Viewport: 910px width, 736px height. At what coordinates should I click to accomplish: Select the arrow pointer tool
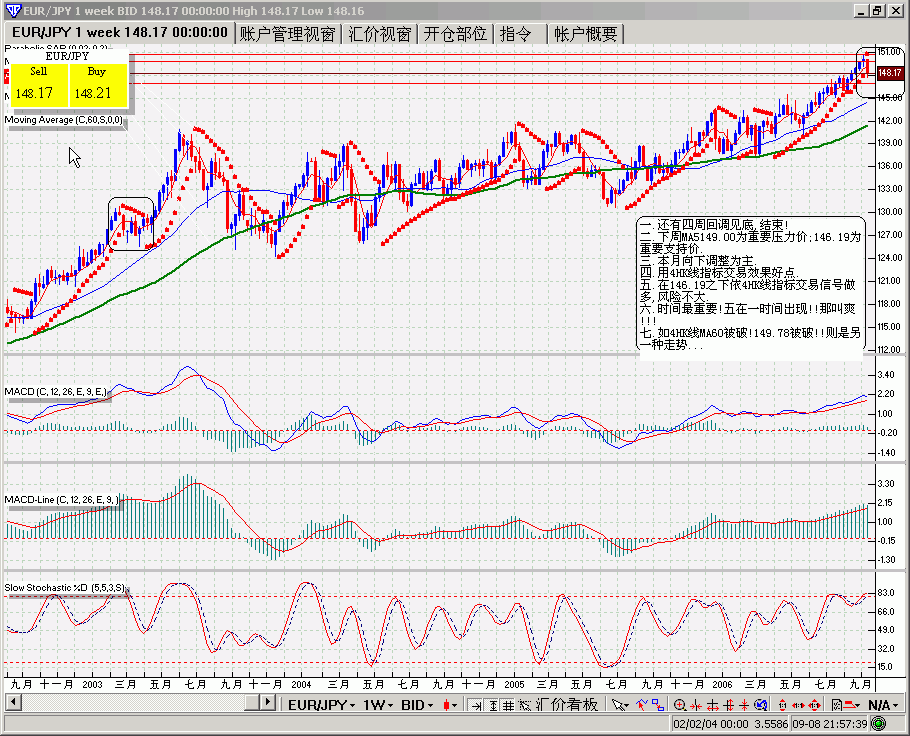point(620,705)
